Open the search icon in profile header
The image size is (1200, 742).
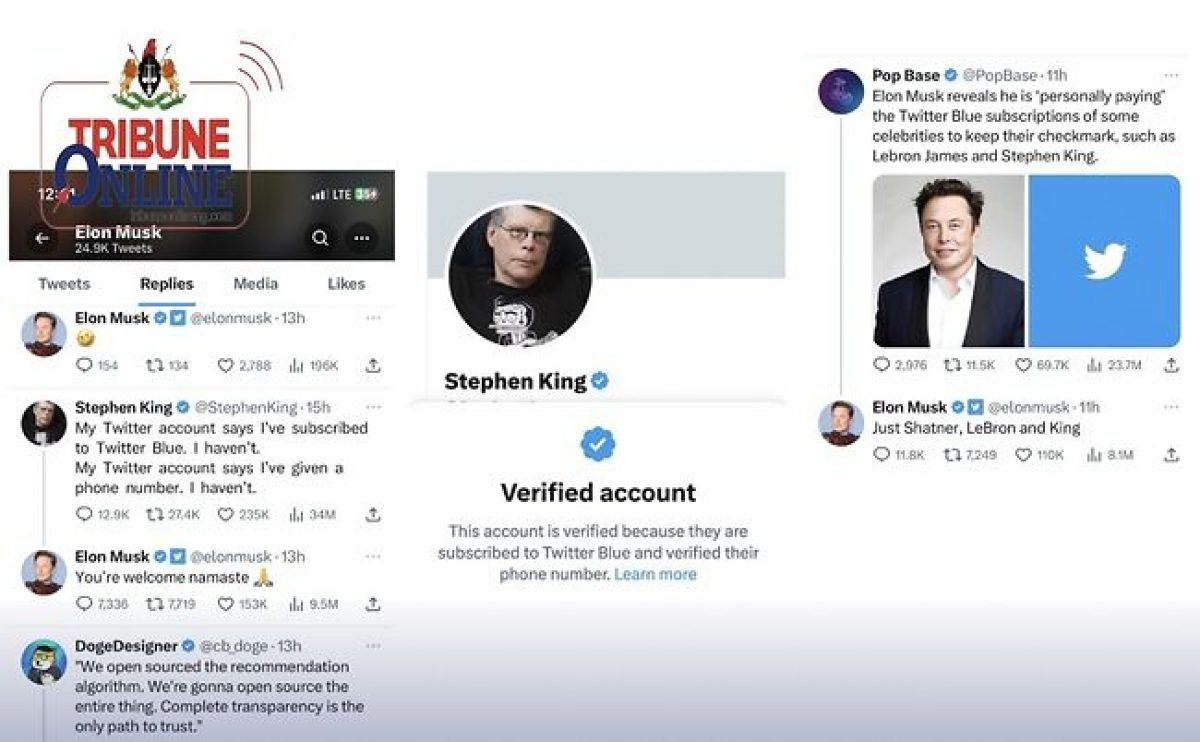[320, 238]
